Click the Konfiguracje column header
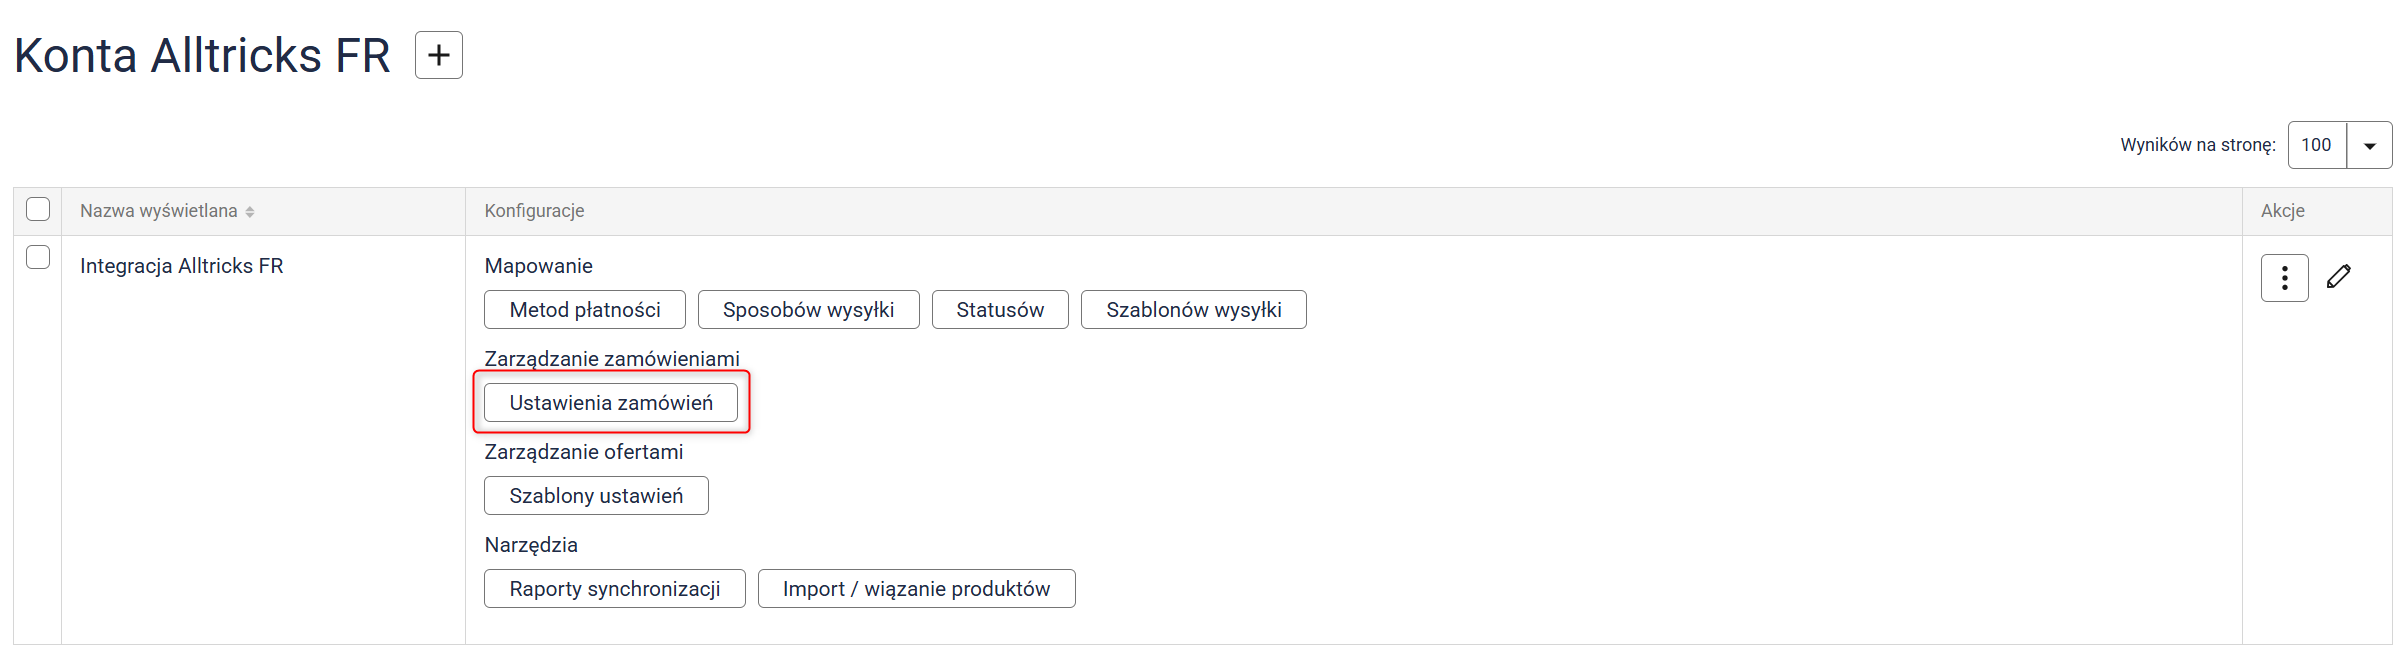2408x659 pixels. click(x=534, y=211)
